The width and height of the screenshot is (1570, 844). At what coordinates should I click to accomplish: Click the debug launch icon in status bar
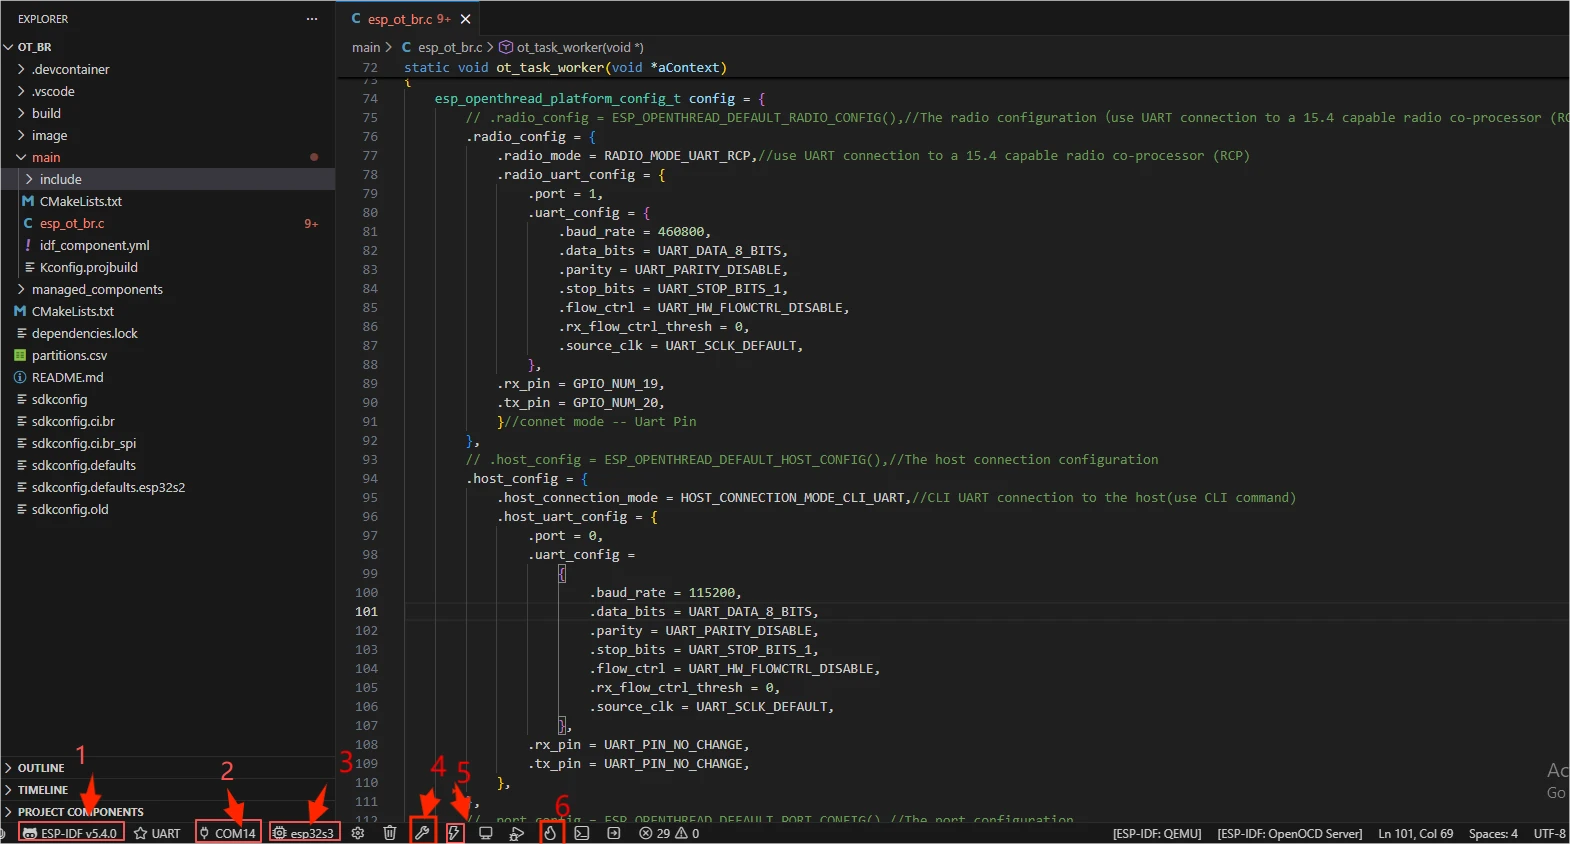coord(517,833)
